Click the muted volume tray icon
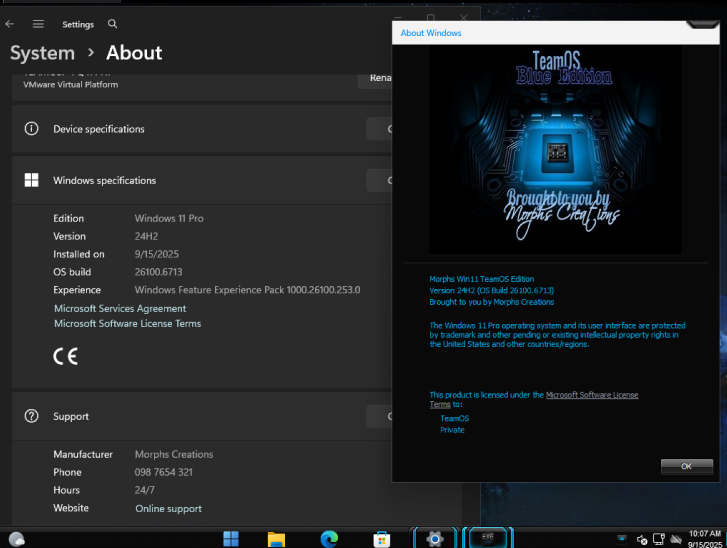 click(642, 539)
